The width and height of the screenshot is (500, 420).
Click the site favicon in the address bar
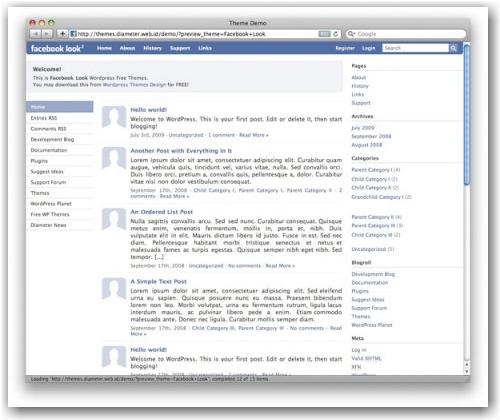[x=73, y=34]
